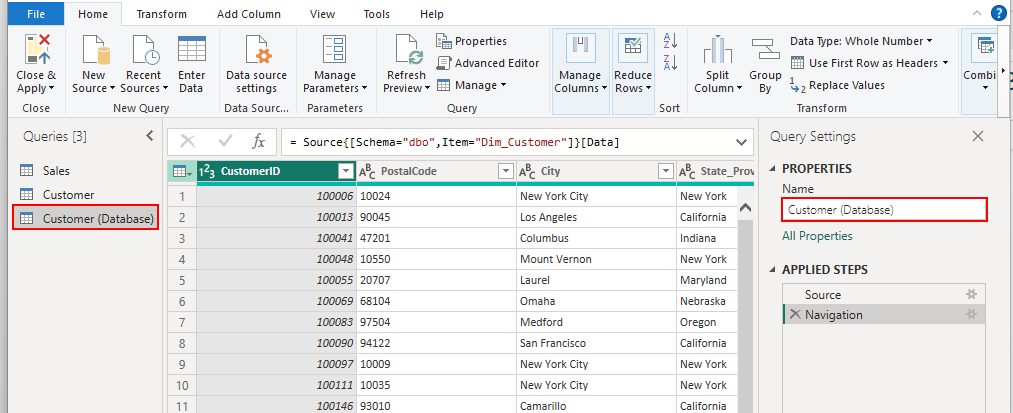Switch to the Add Column tab
This screenshot has height=413, width=1013.
click(249, 14)
